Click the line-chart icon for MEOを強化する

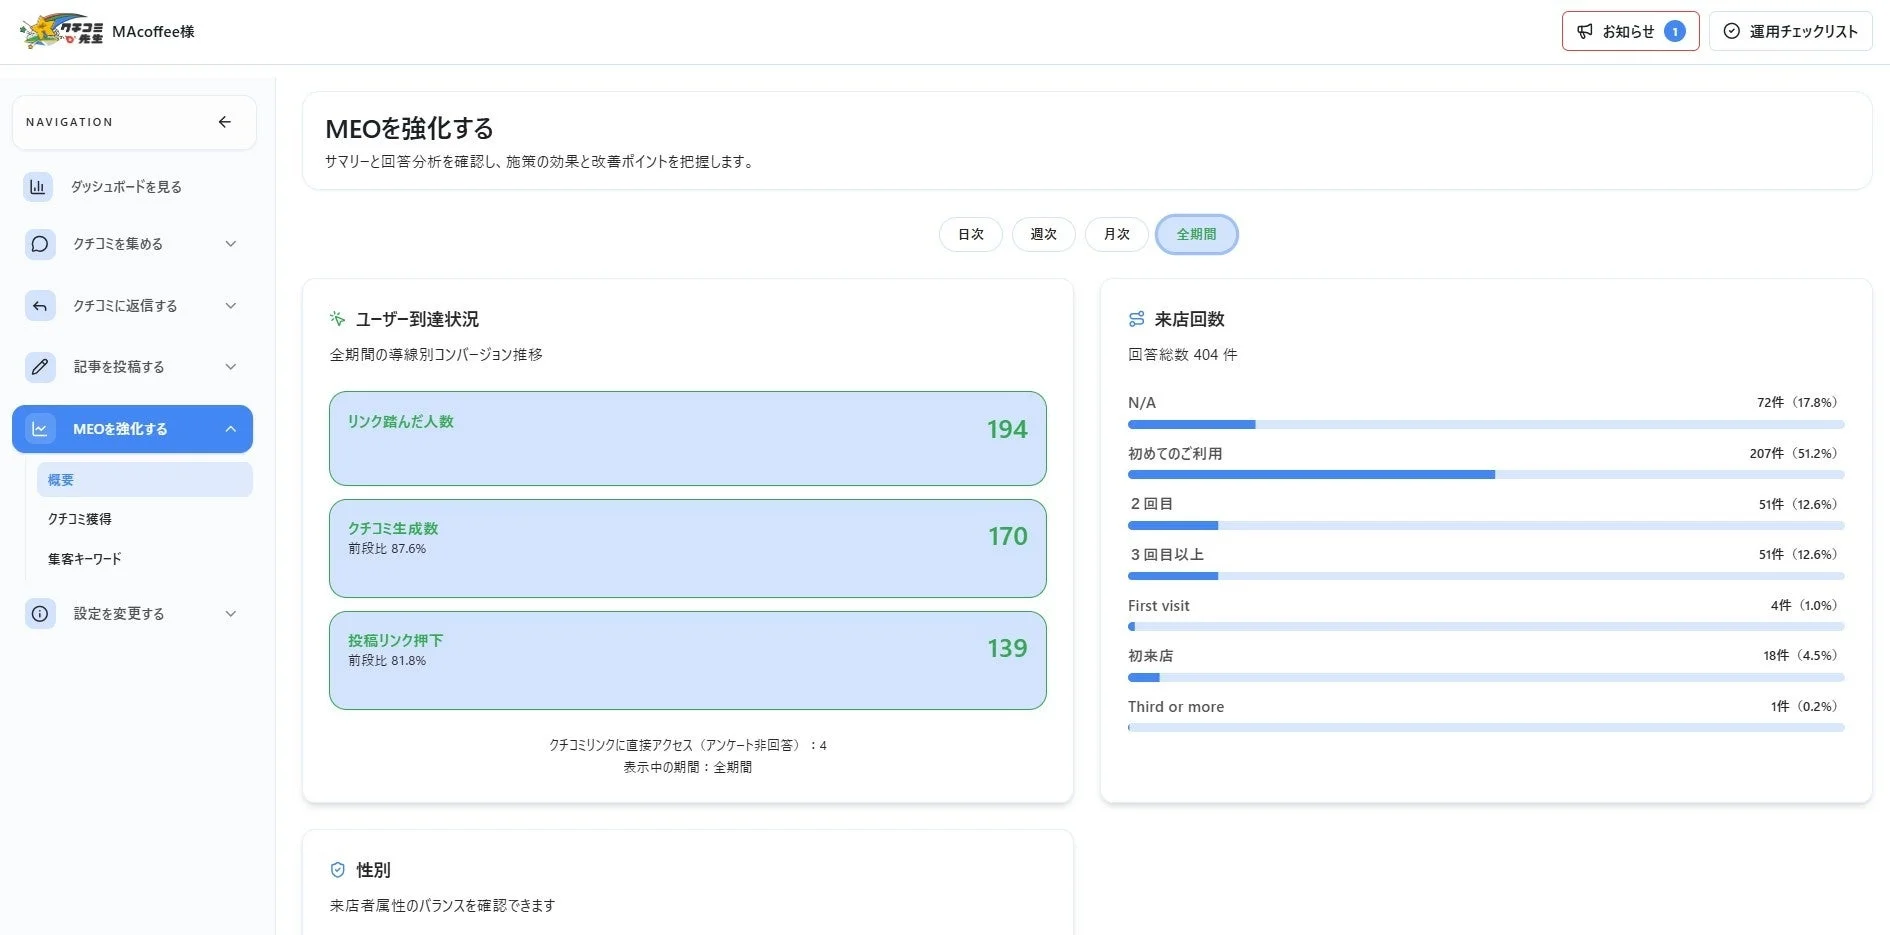pos(39,429)
